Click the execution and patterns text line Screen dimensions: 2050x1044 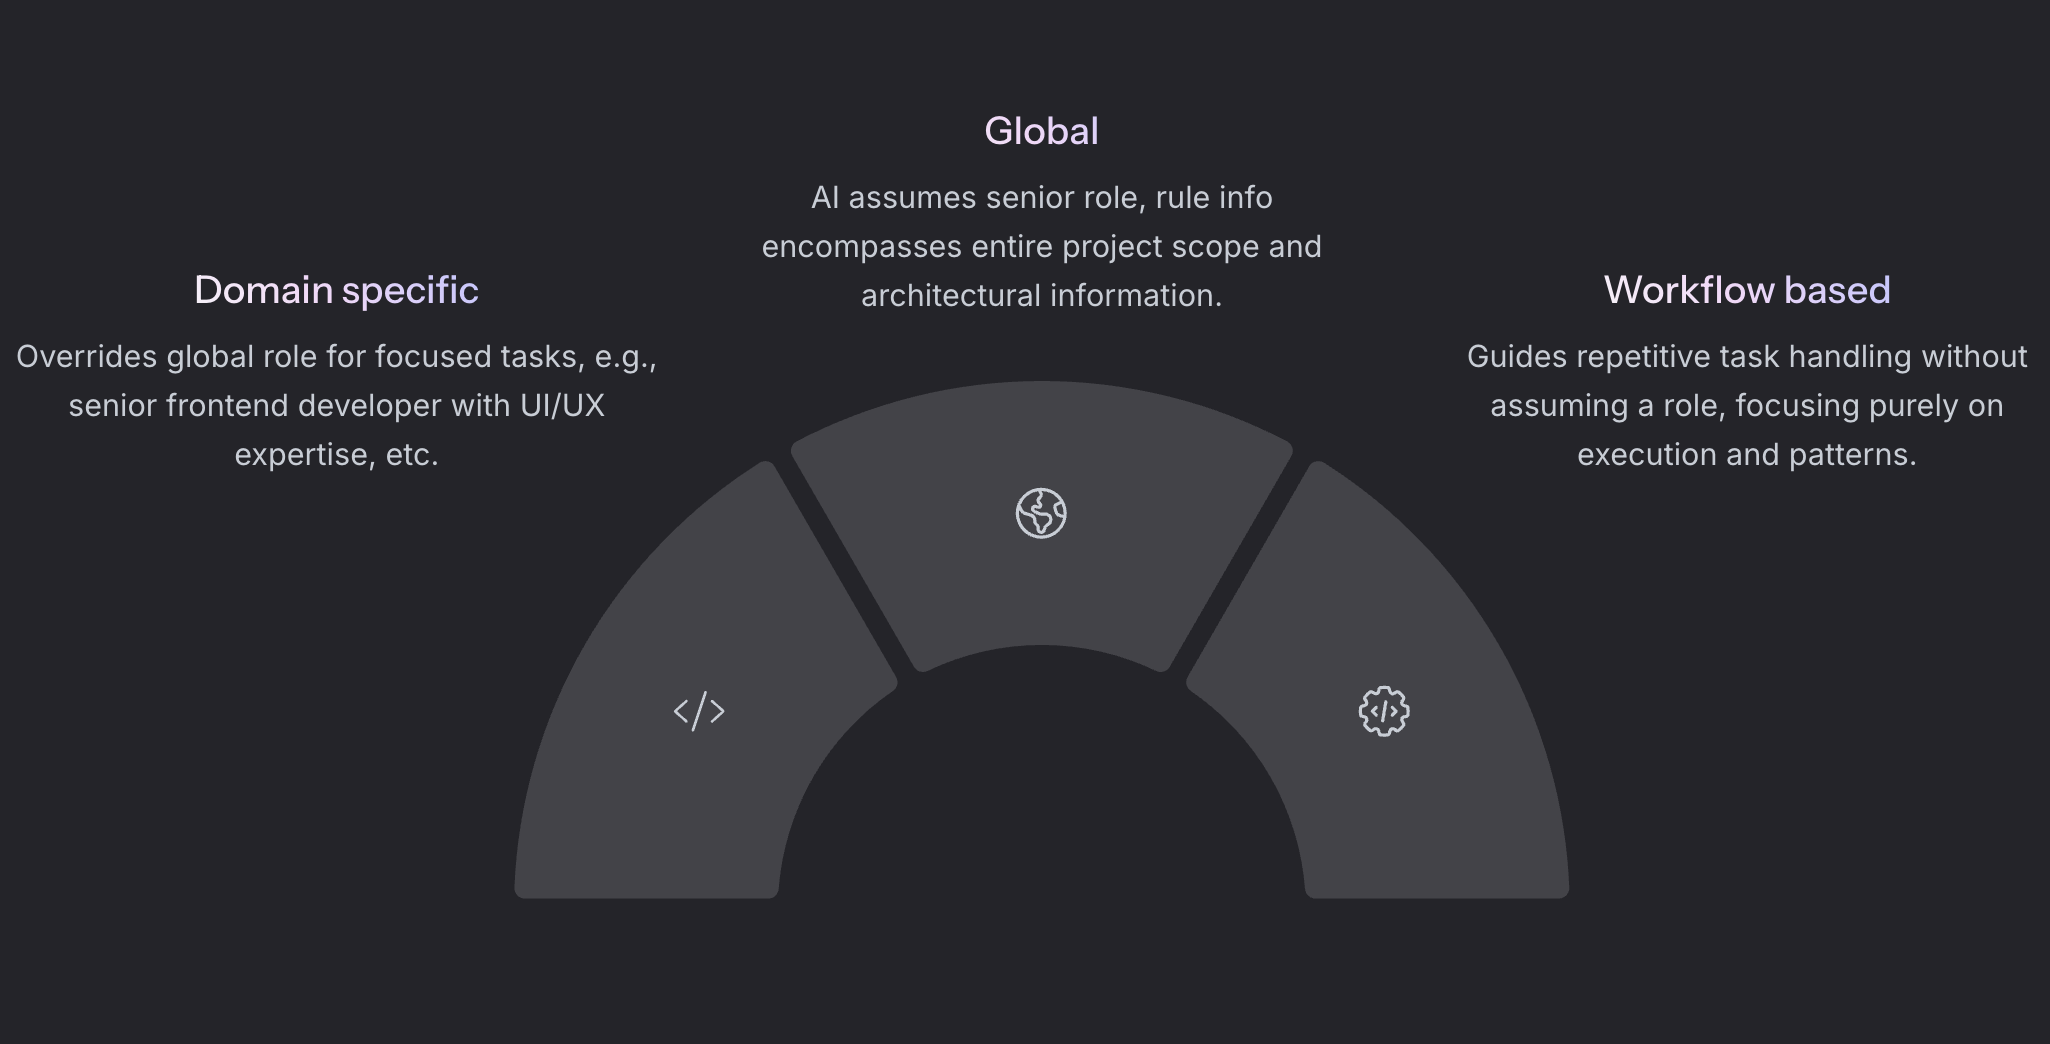[x=1746, y=455]
